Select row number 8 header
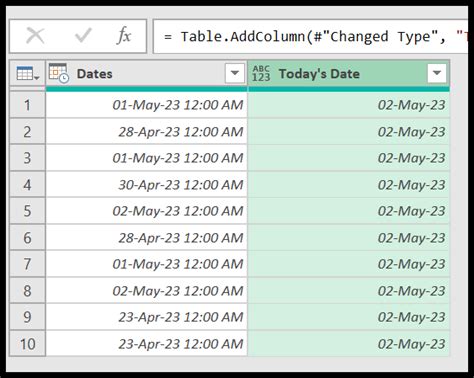The image size is (474, 378). 27,291
